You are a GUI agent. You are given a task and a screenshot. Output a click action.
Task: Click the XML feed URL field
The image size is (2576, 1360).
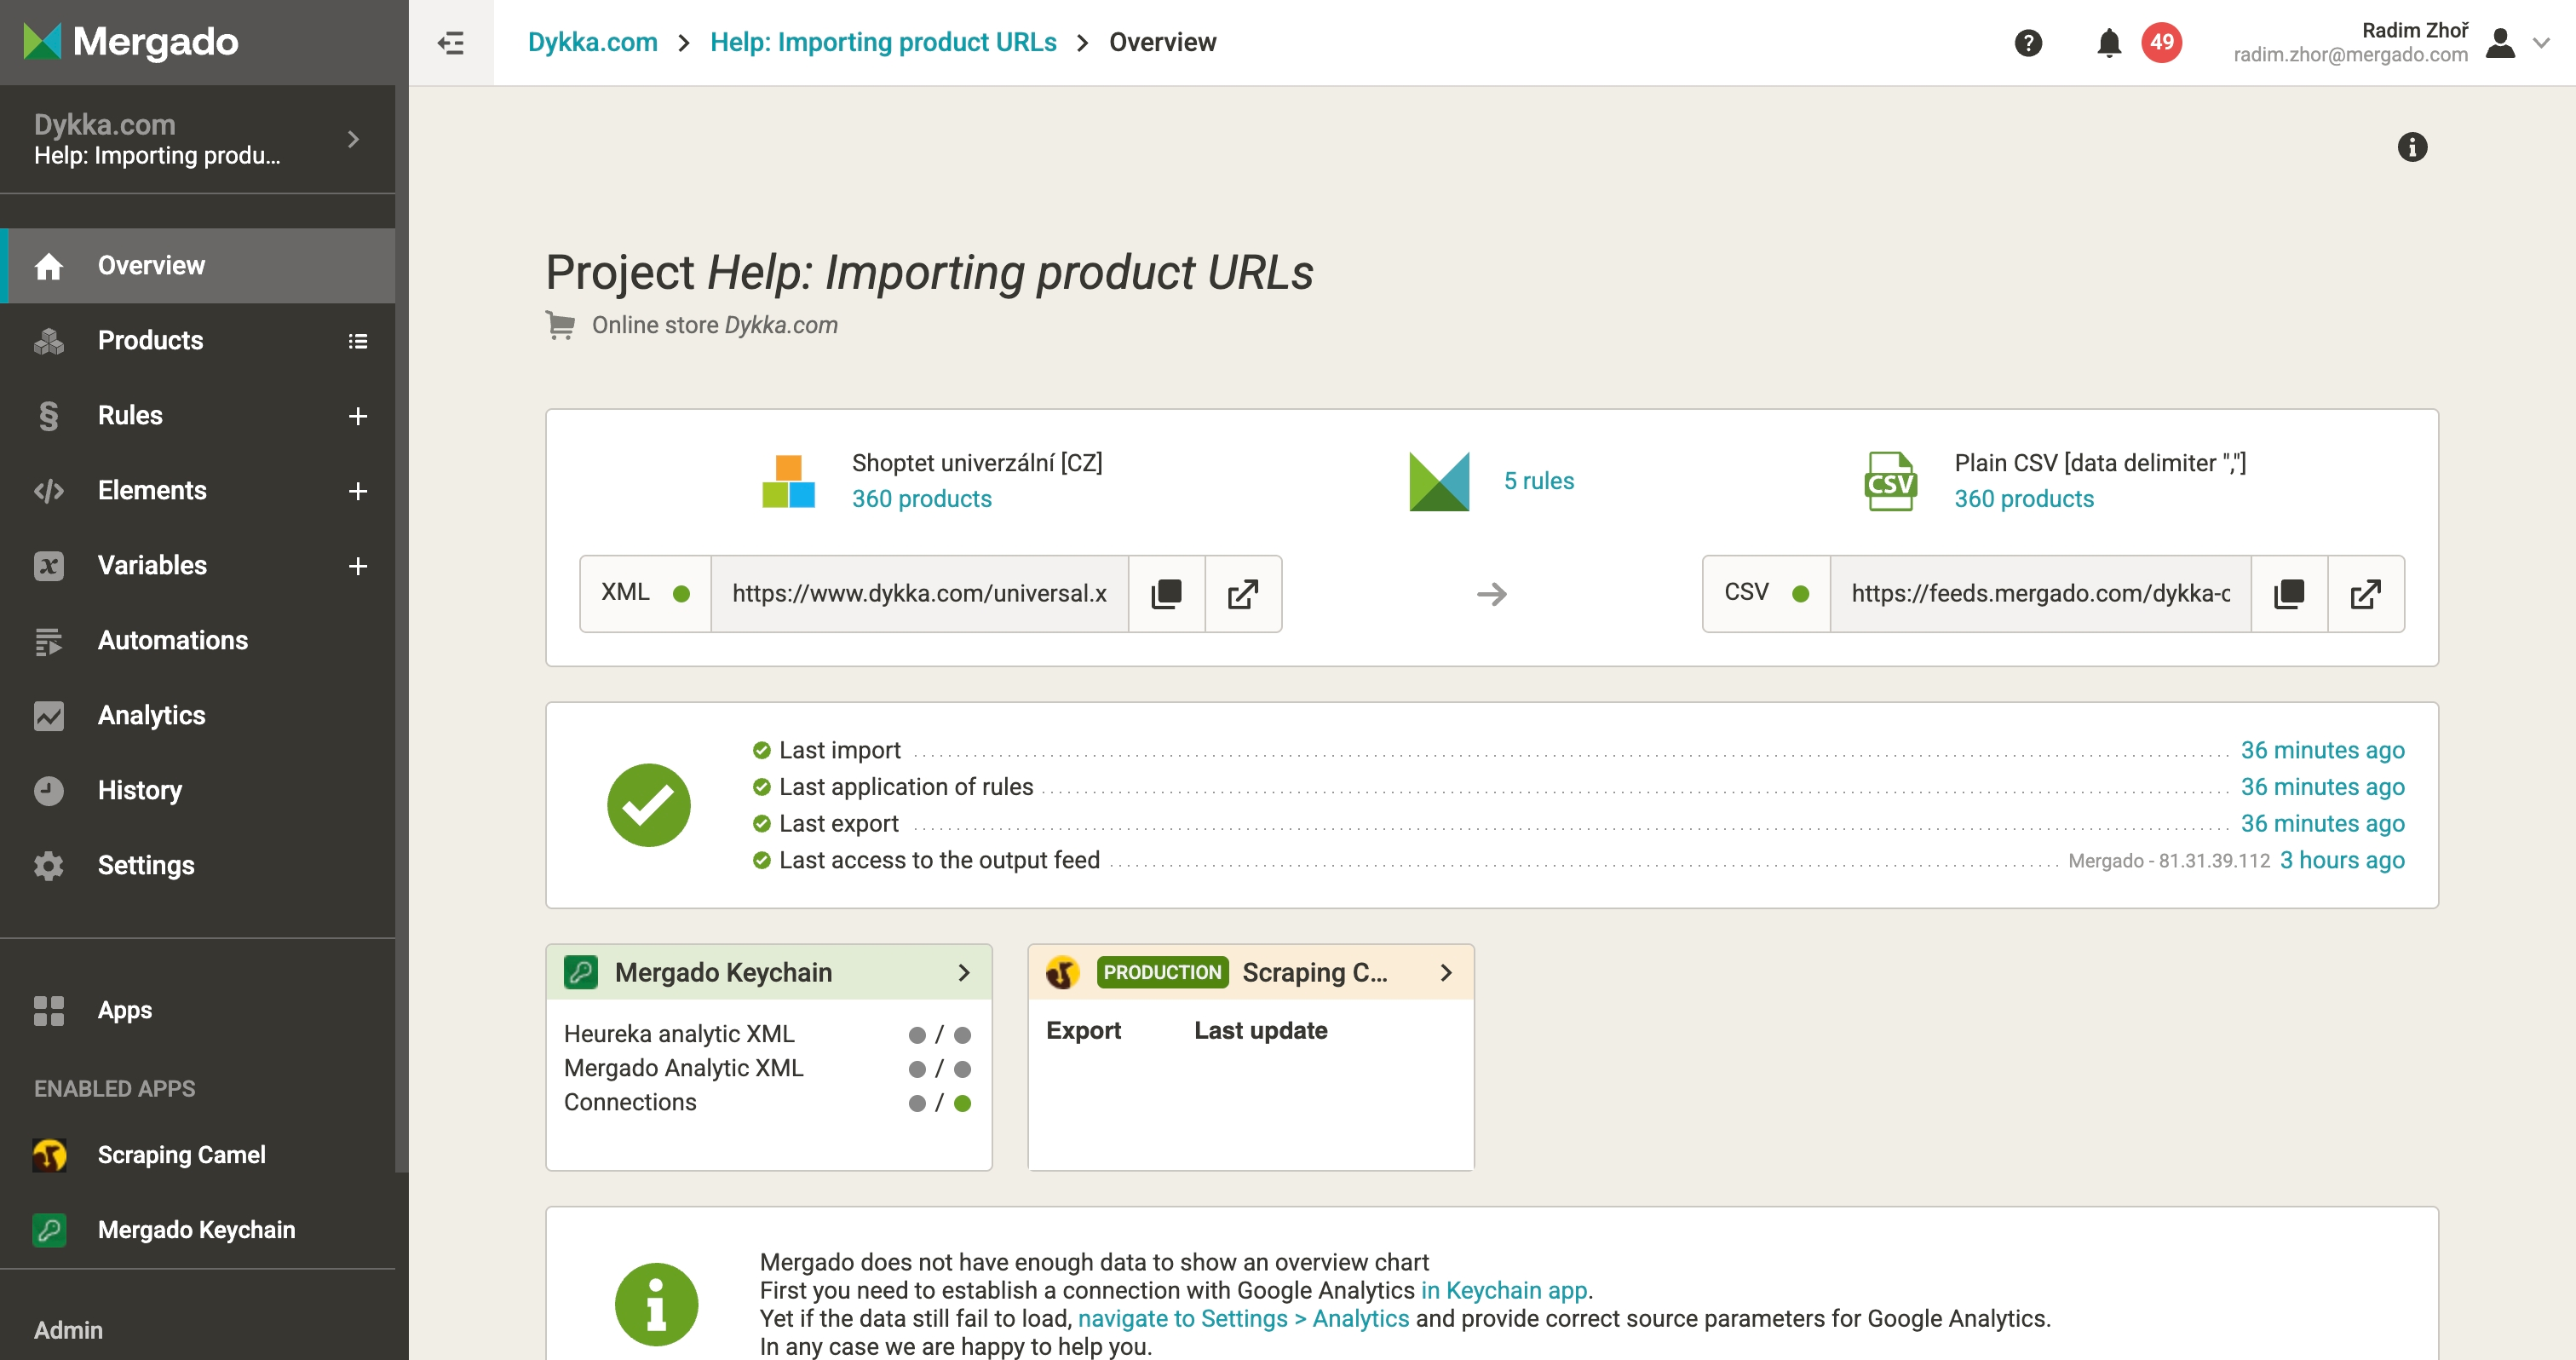click(x=918, y=594)
